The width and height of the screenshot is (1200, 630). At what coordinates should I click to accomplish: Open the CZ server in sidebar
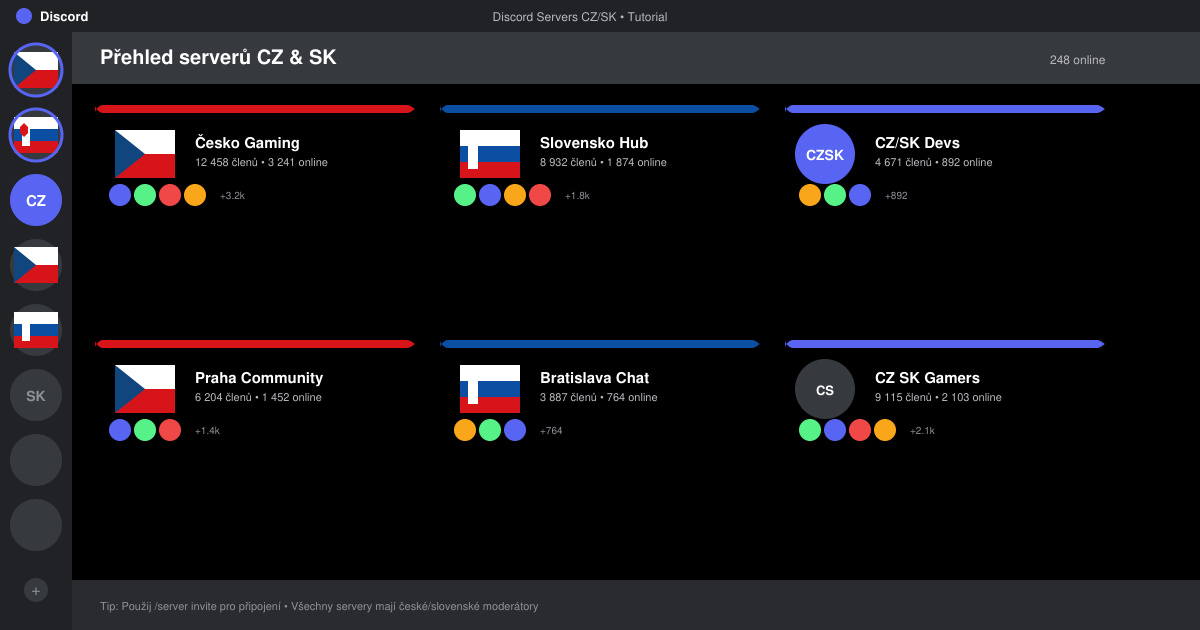(x=36, y=200)
